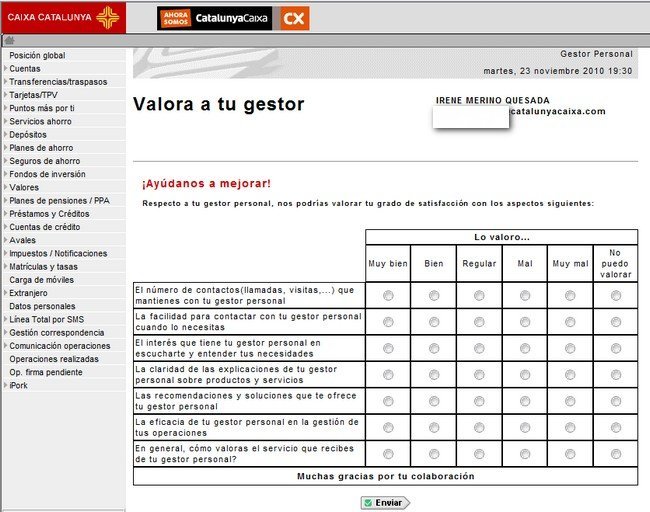The width and height of the screenshot is (650, 512).
Task: Select 'Mal' for claridad de las explicaciones
Action: tap(525, 375)
